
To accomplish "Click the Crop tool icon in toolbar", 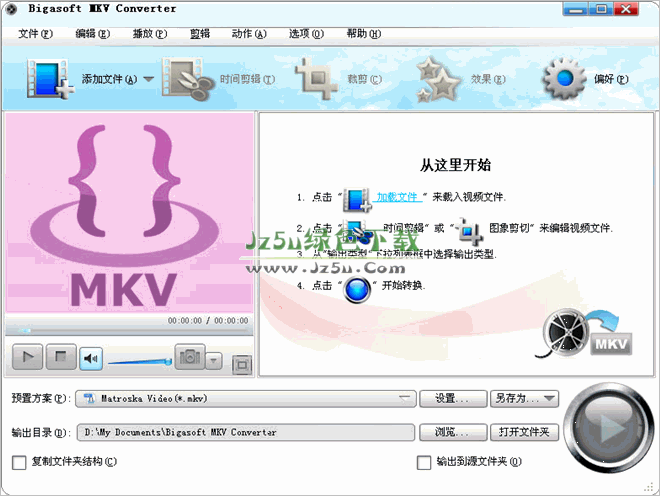I will pyautogui.click(x=317, y=79).
